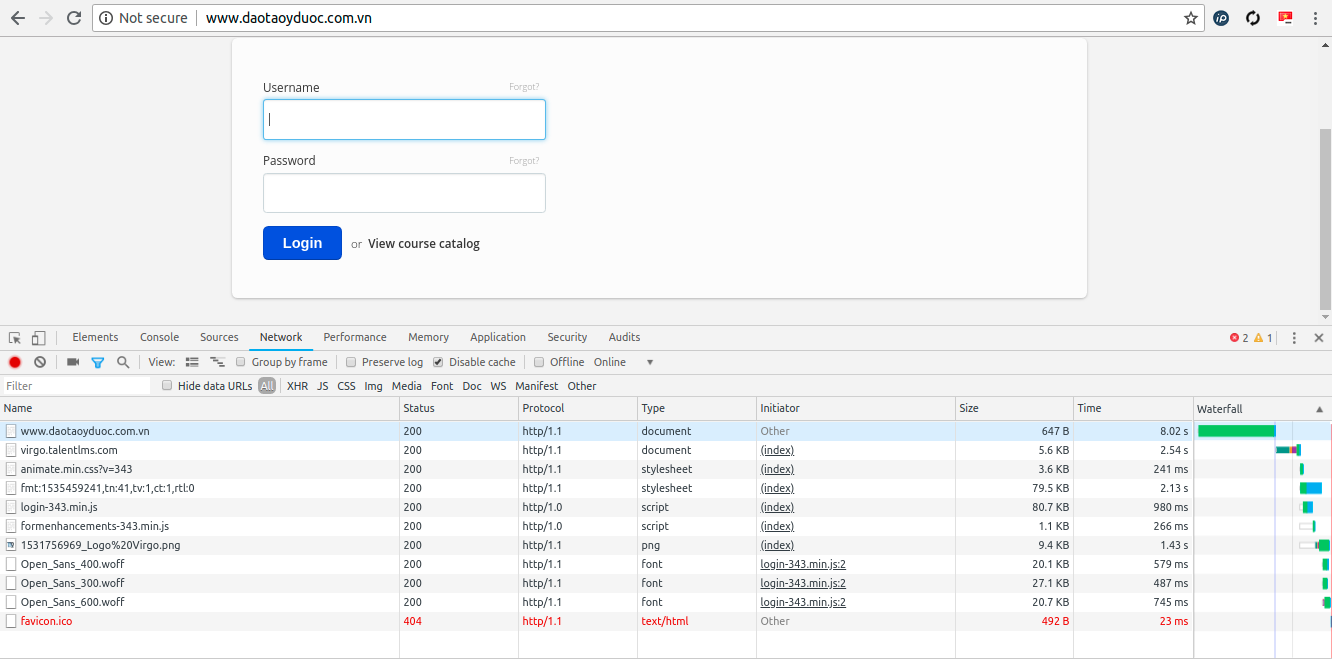Sort requests by the Size column header
The width and height of the screenshot is (1332, 659).
pos(1014,409)
